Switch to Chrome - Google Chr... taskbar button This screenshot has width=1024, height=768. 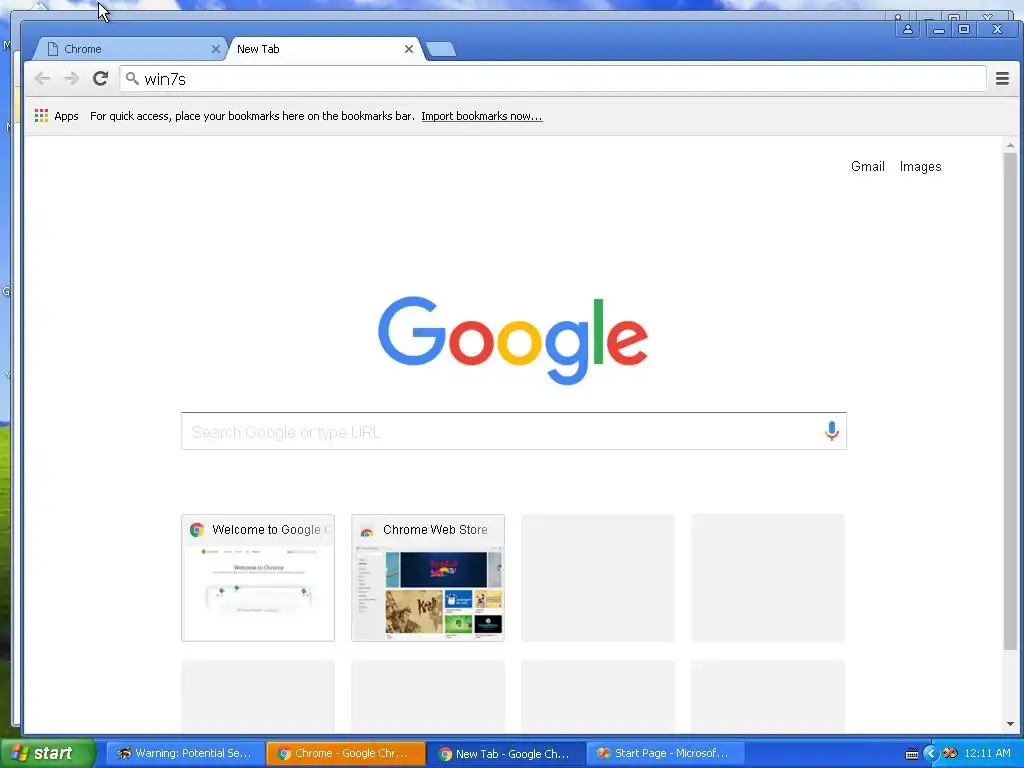[x=346, y=754]
